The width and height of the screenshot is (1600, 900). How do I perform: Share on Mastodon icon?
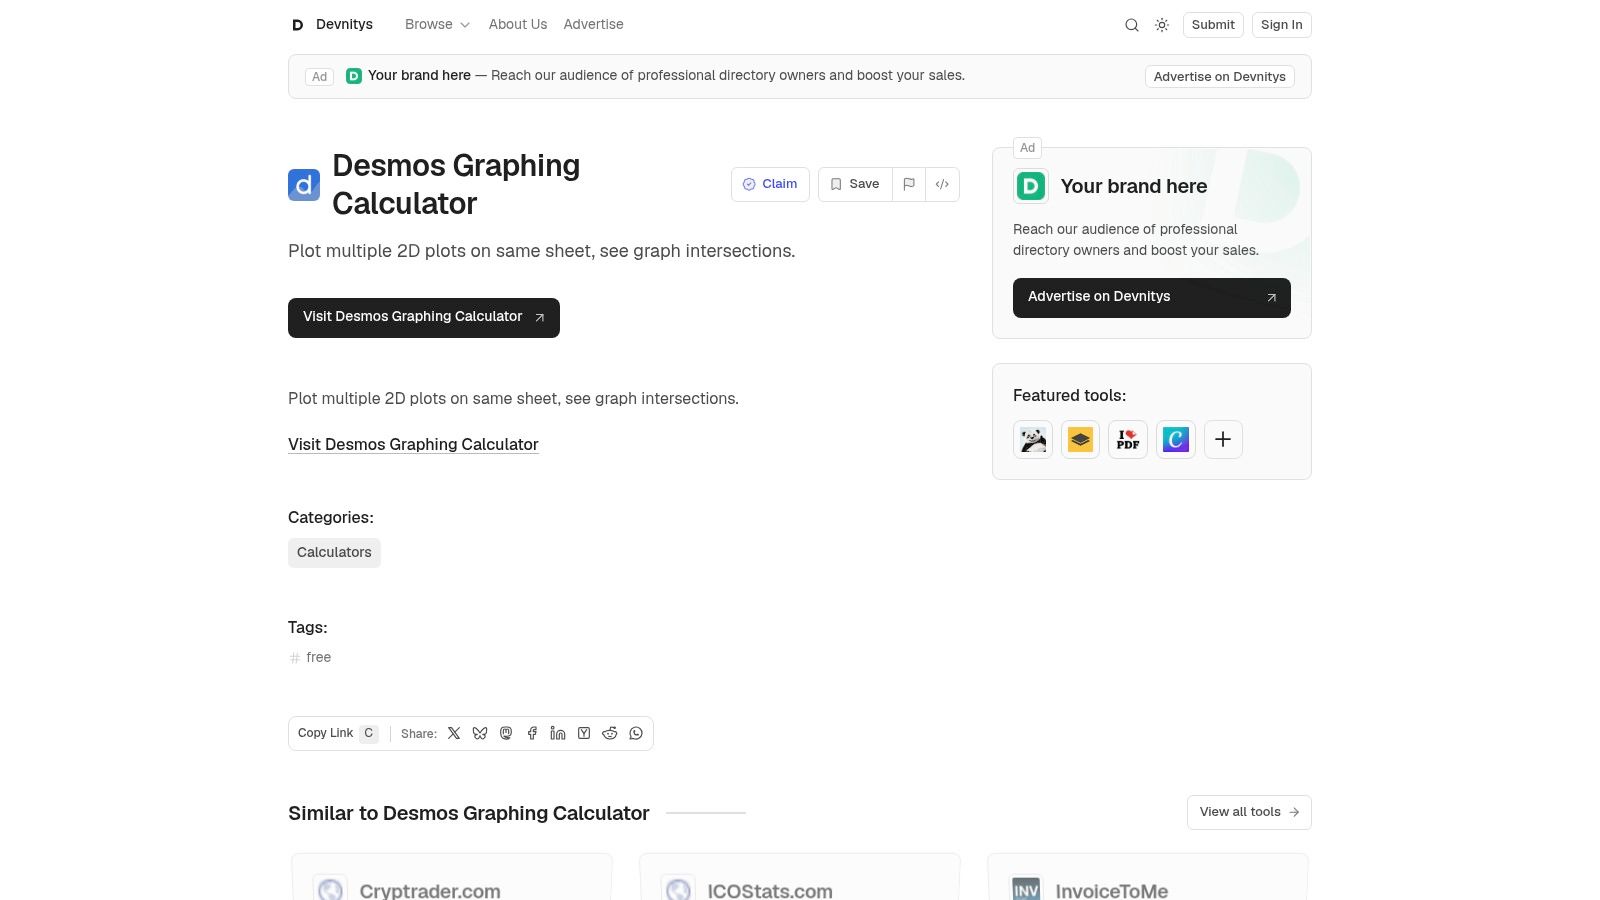click(x=506, y=733)
